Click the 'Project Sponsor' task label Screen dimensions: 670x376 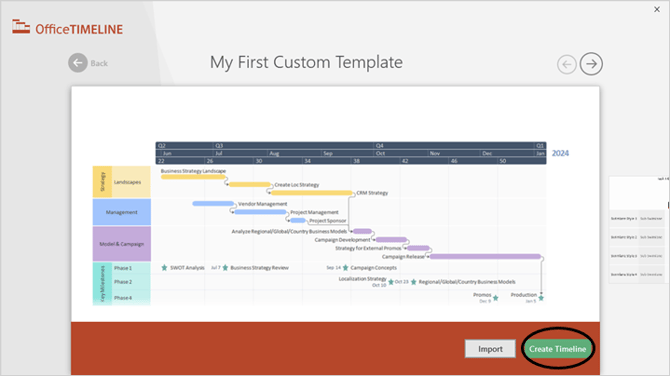328,221
